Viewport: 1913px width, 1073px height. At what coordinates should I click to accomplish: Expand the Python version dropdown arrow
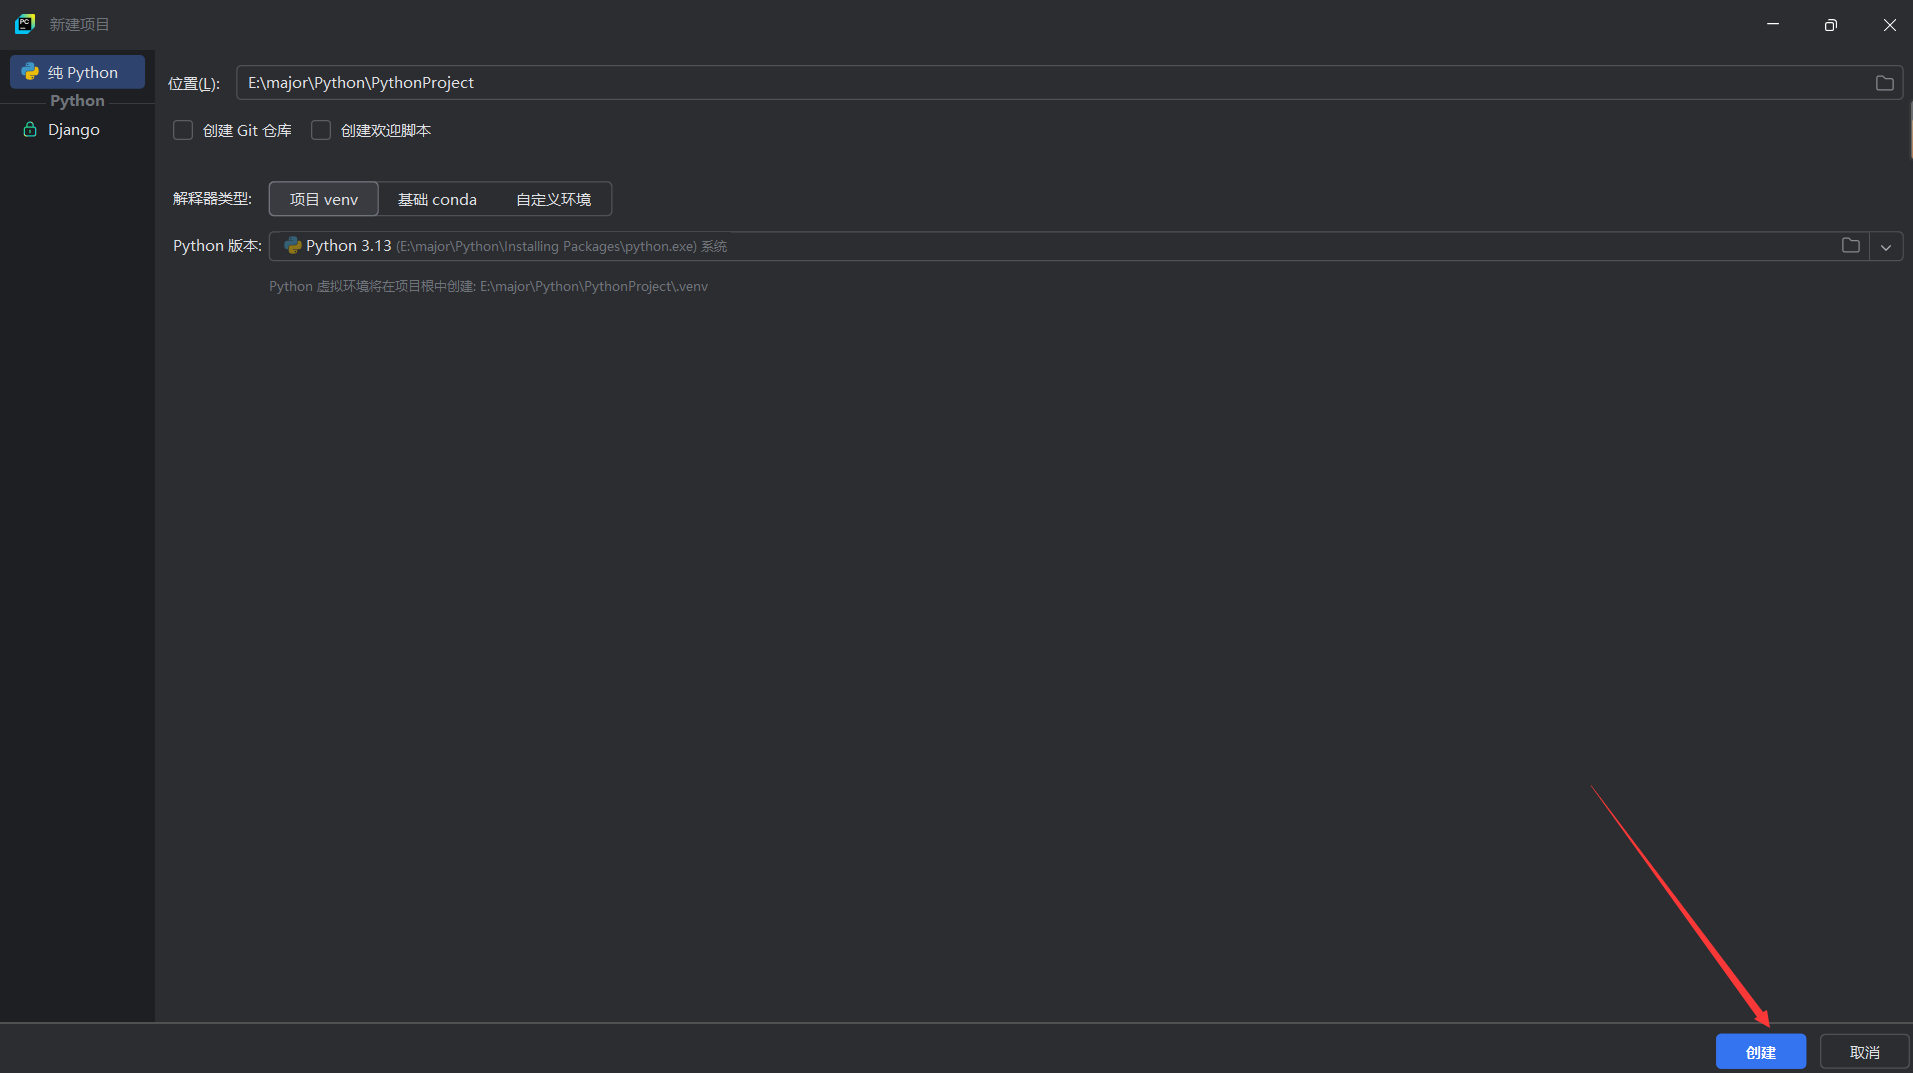(x=1886, y=247)
